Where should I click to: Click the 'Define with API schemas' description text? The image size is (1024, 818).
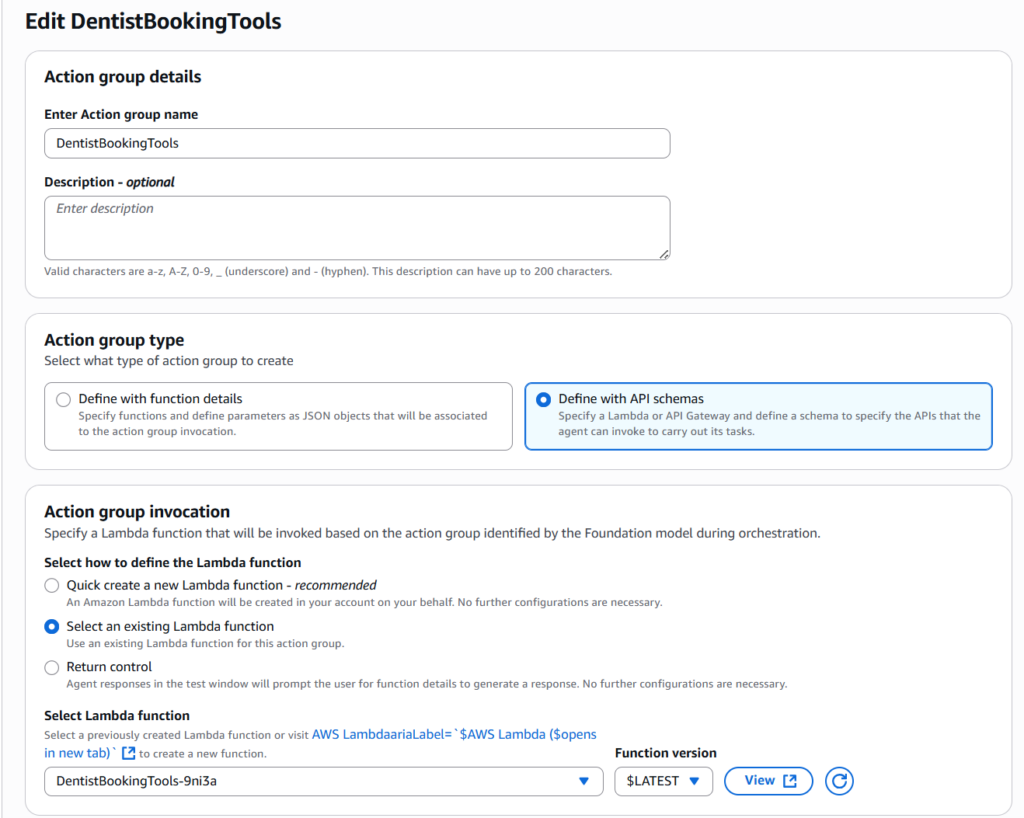pyautogui.click(x=769, y=423)
